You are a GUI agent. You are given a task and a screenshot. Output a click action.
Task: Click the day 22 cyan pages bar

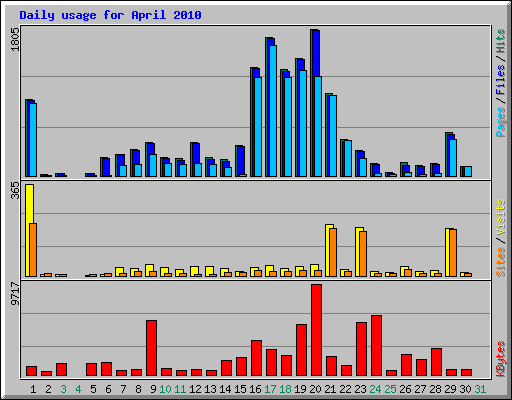click(348, 159)
